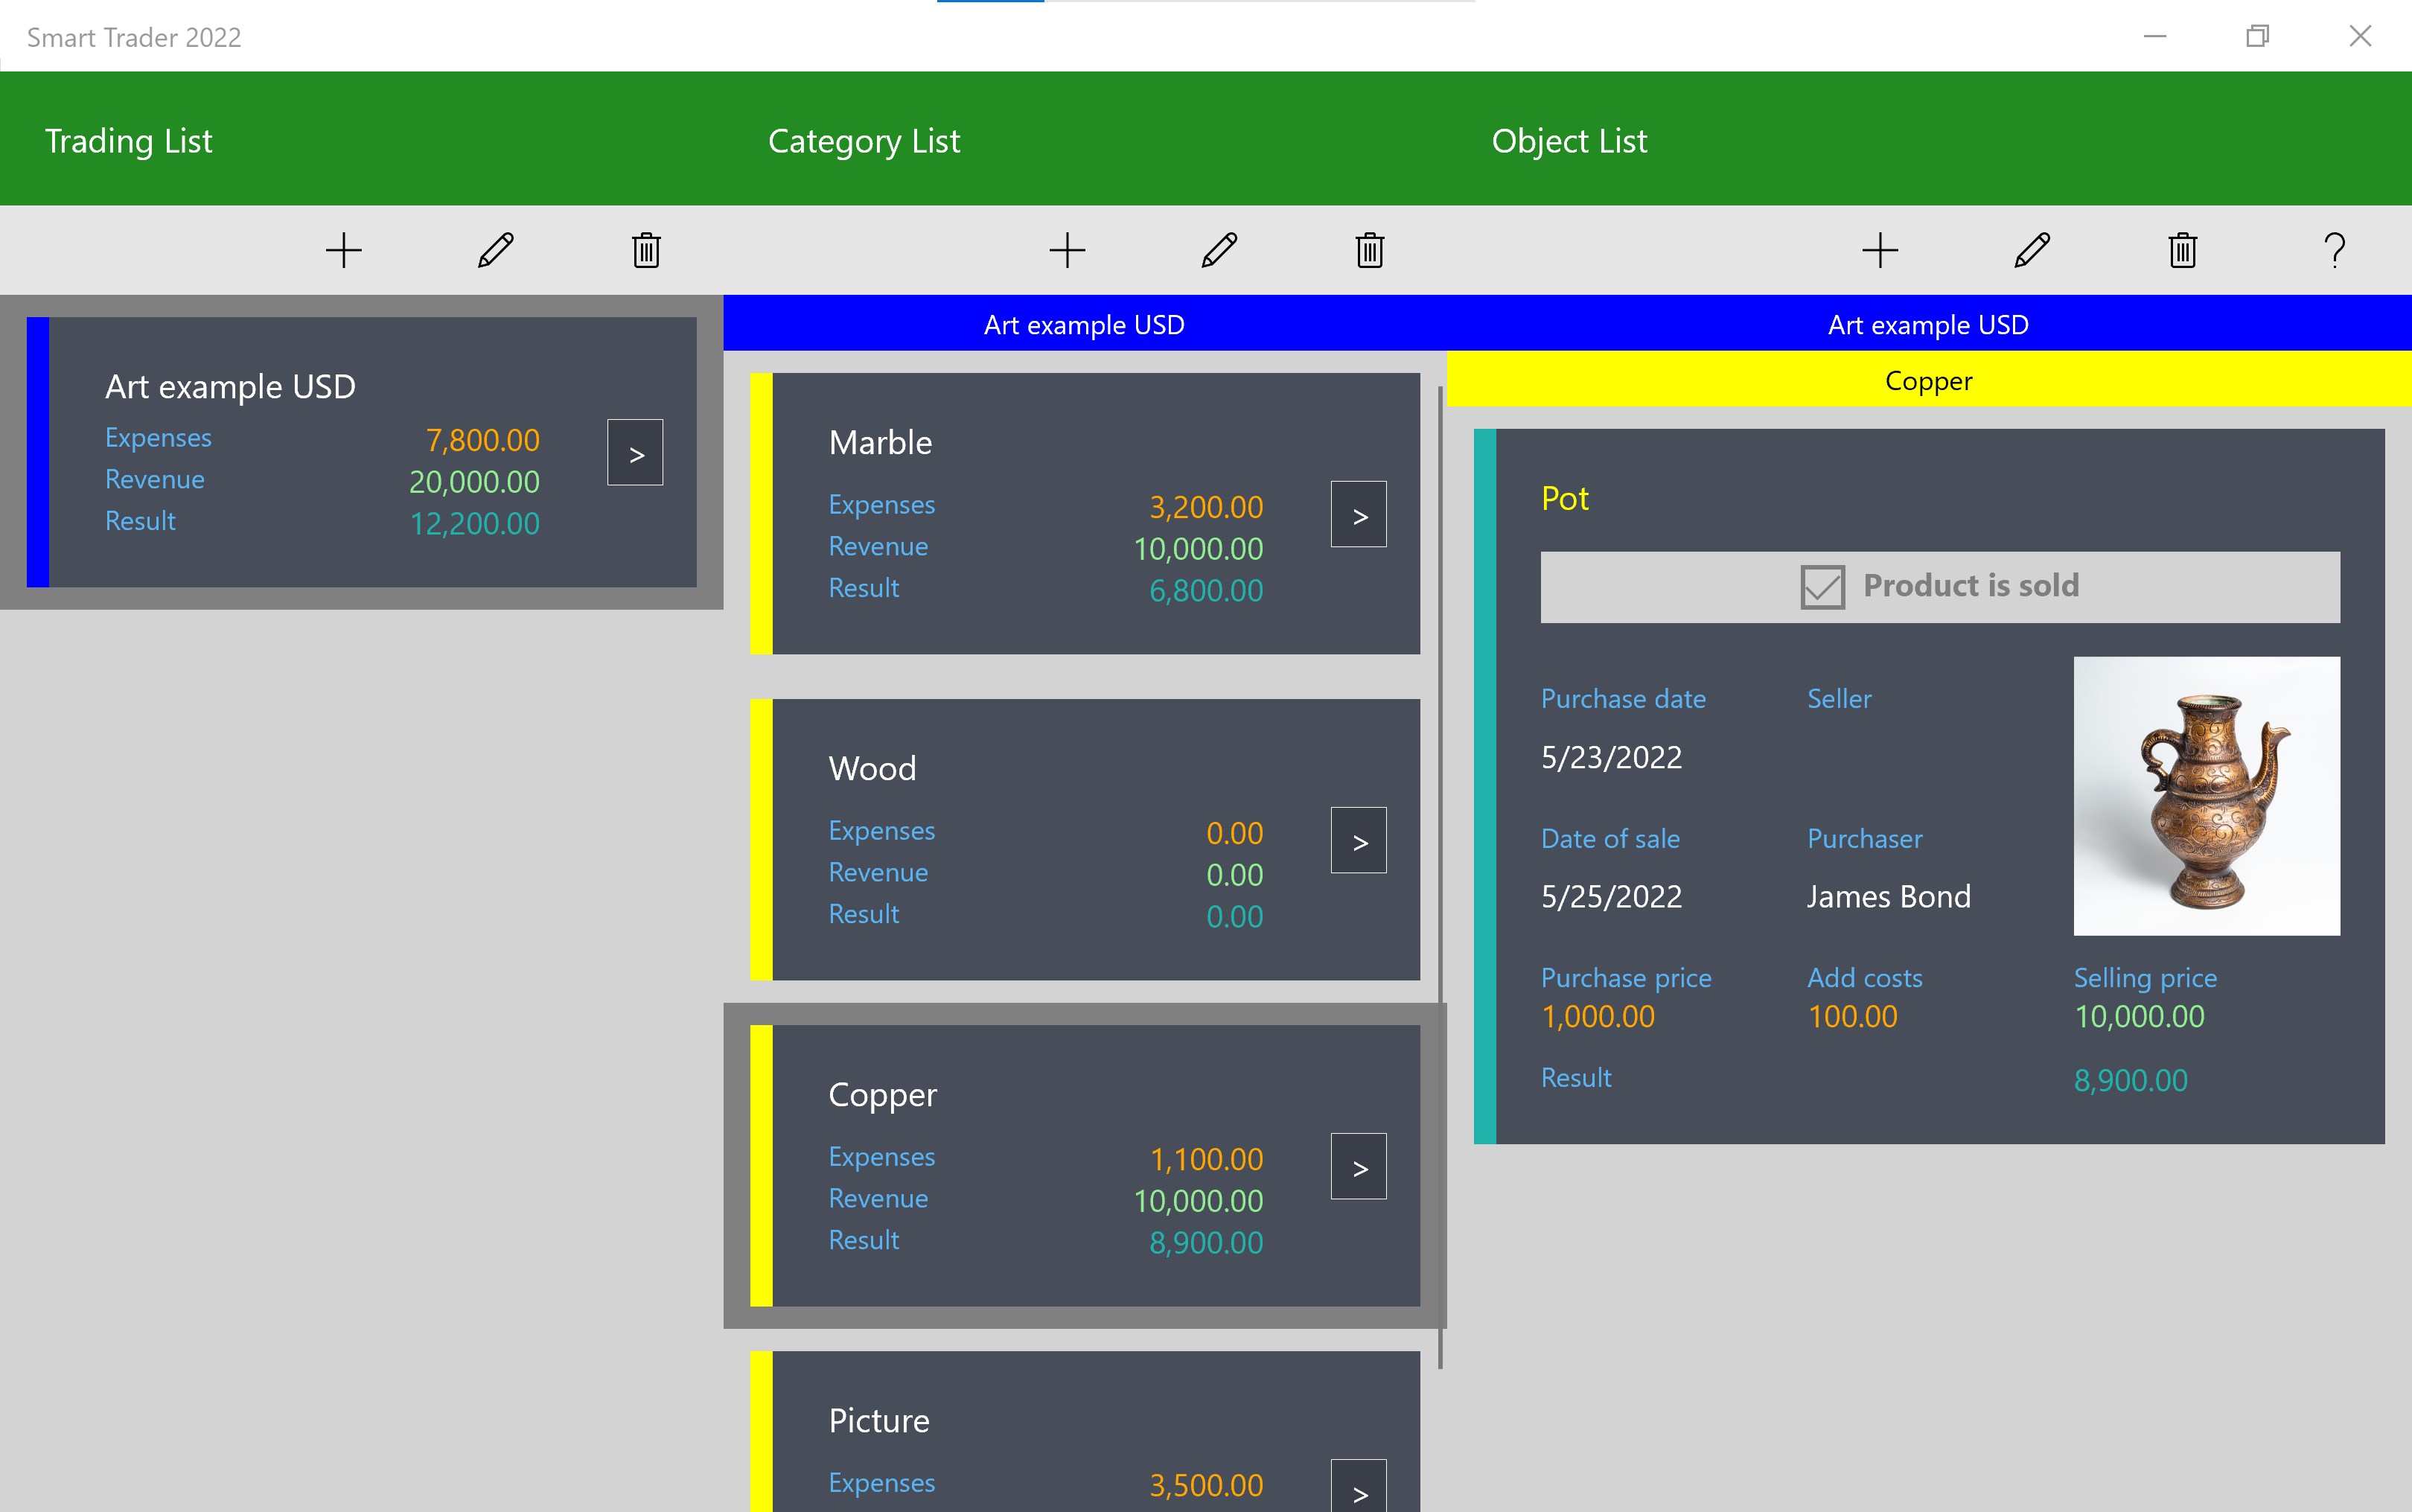Viewport: 2412px width, 1512px height.
Task: Edit the selected trading list entry
Action: pyautogui.click(x=495, y=250)
